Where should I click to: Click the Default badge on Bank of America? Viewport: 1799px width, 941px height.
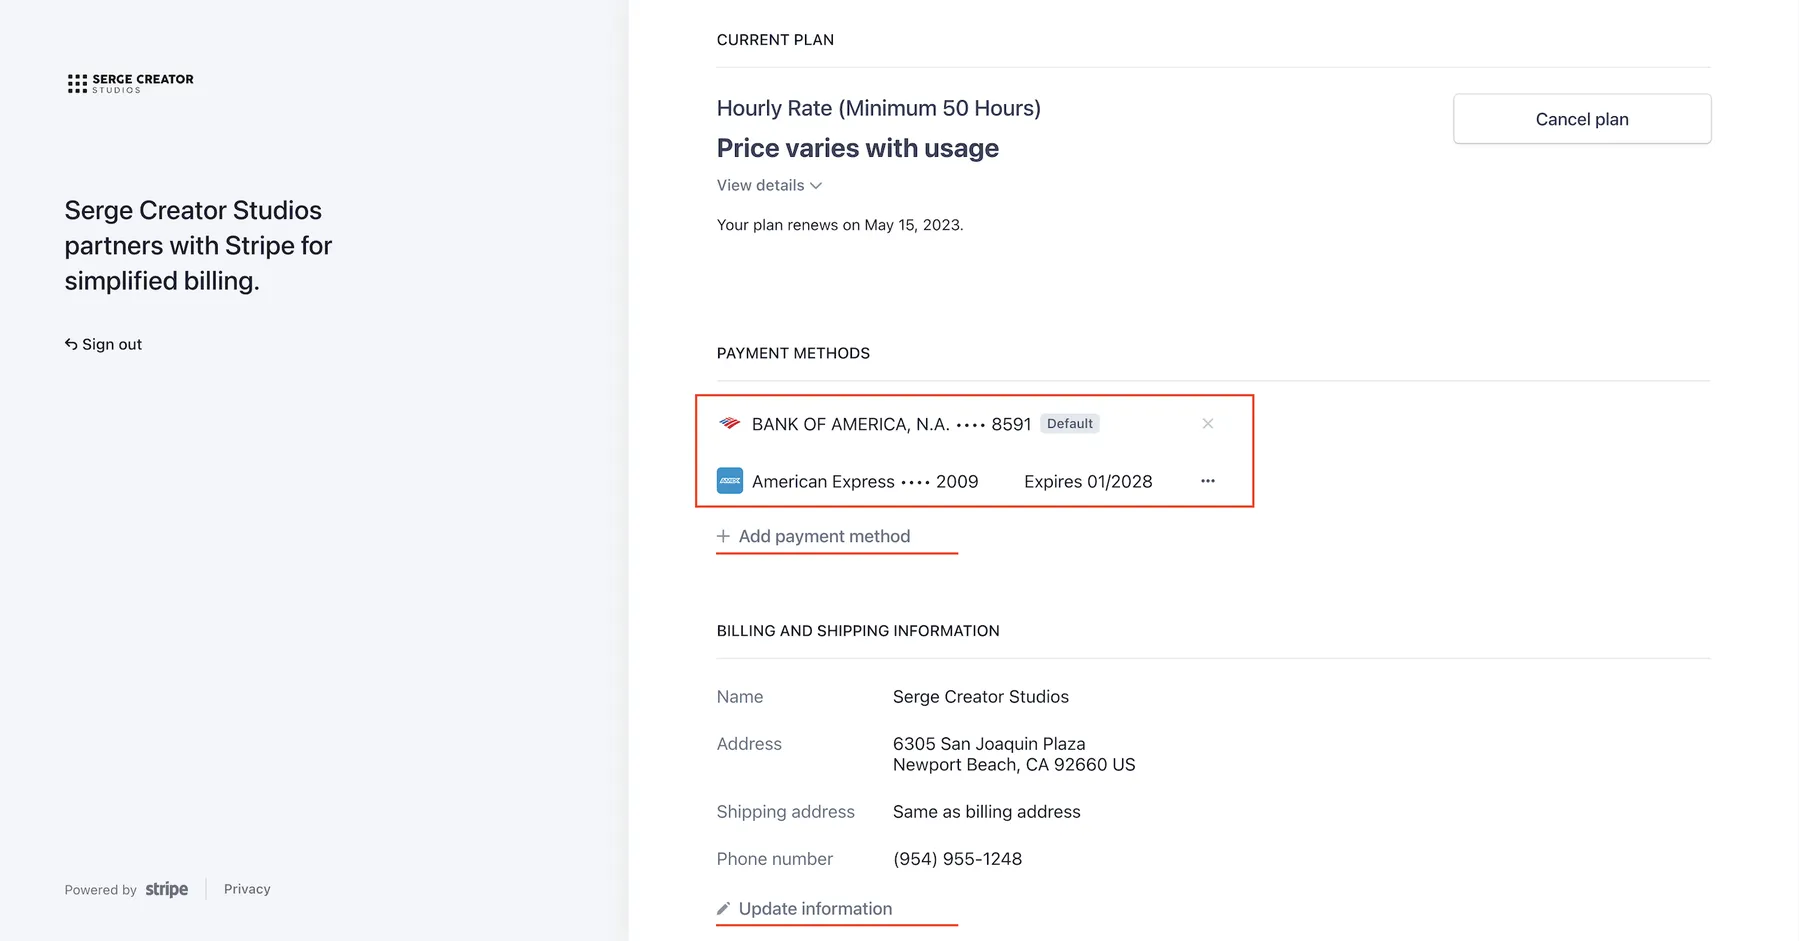point(1069,424)
